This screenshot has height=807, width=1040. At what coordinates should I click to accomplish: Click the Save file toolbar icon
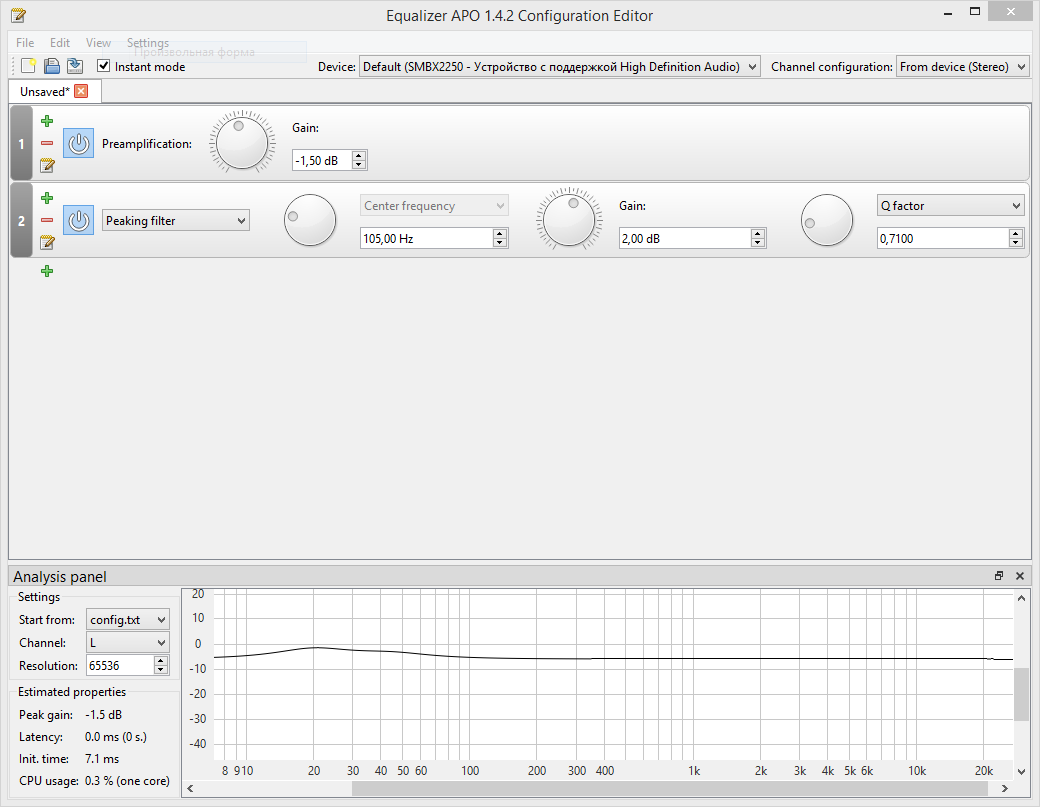pos(75,66)
